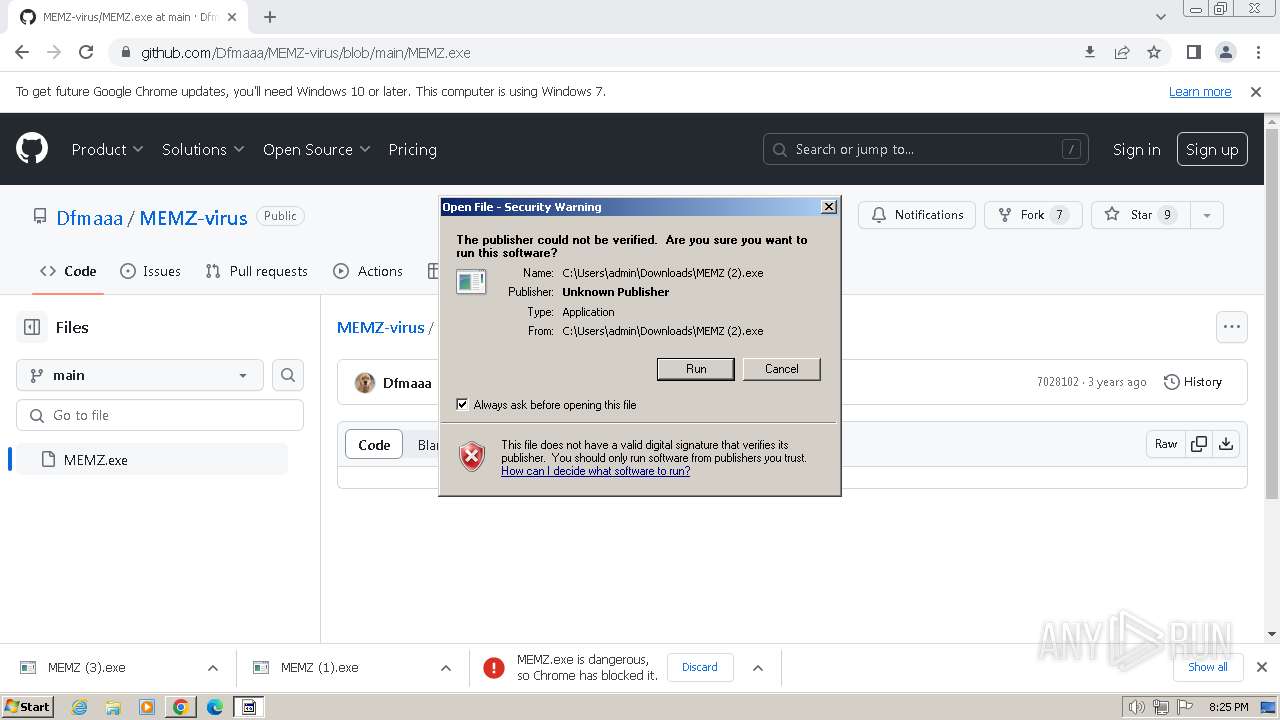
Task: Expand the Product menu
Action: 108,149
